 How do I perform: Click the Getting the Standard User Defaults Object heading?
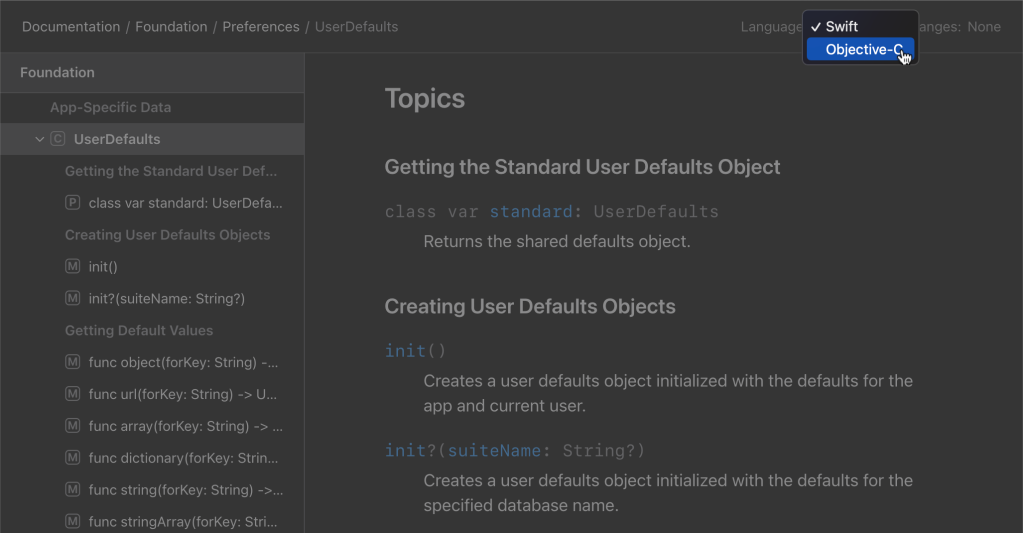[x=582, y=167]
